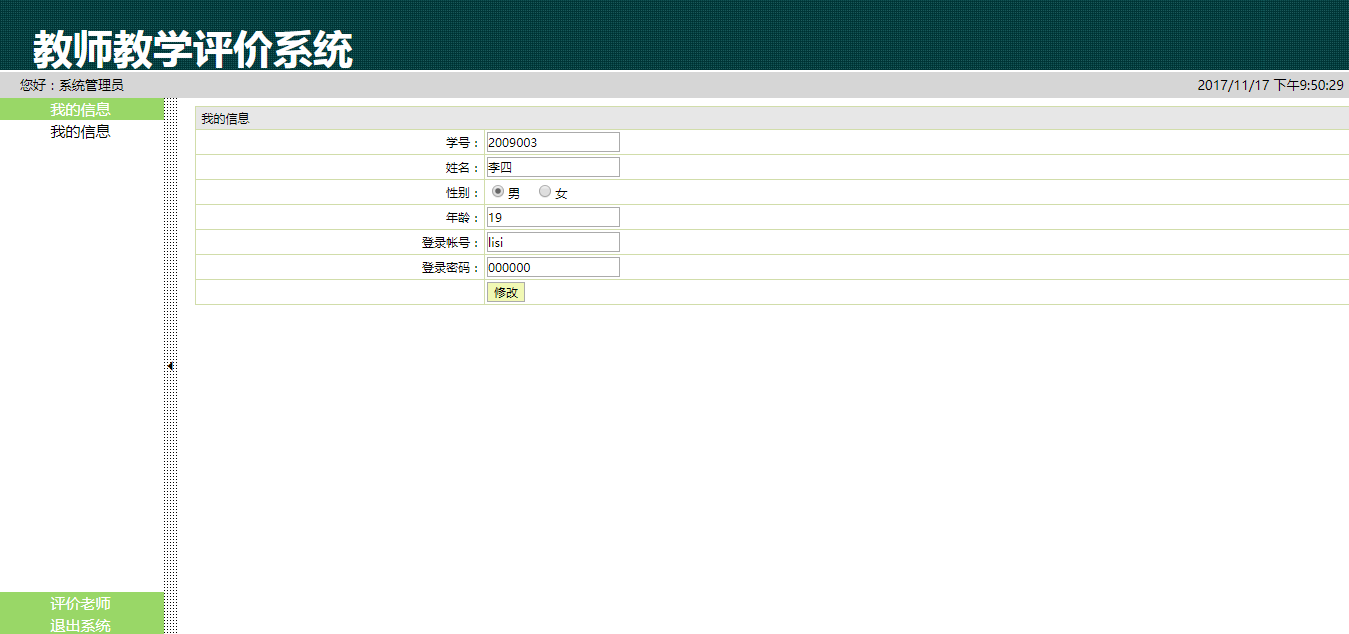The height and width of the screenshot is (634, 1349).
Task: Open the 我的信息 submenu link
Action: 81,132
